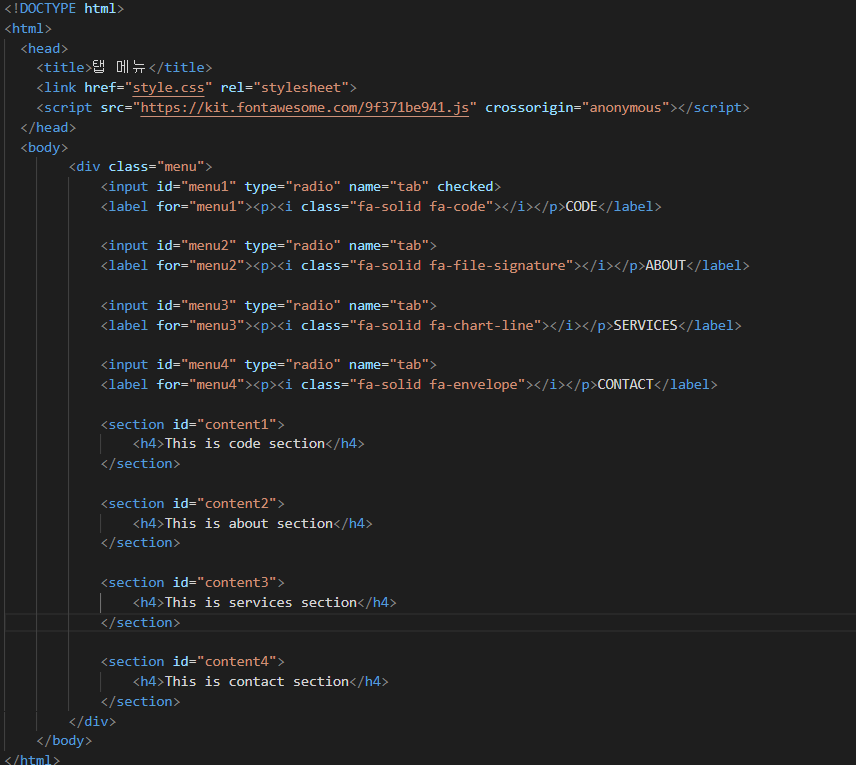Click 'This is about section' text
Viewport: 856px width, 765px height.
pyautogui.click(x=249, y=524)
